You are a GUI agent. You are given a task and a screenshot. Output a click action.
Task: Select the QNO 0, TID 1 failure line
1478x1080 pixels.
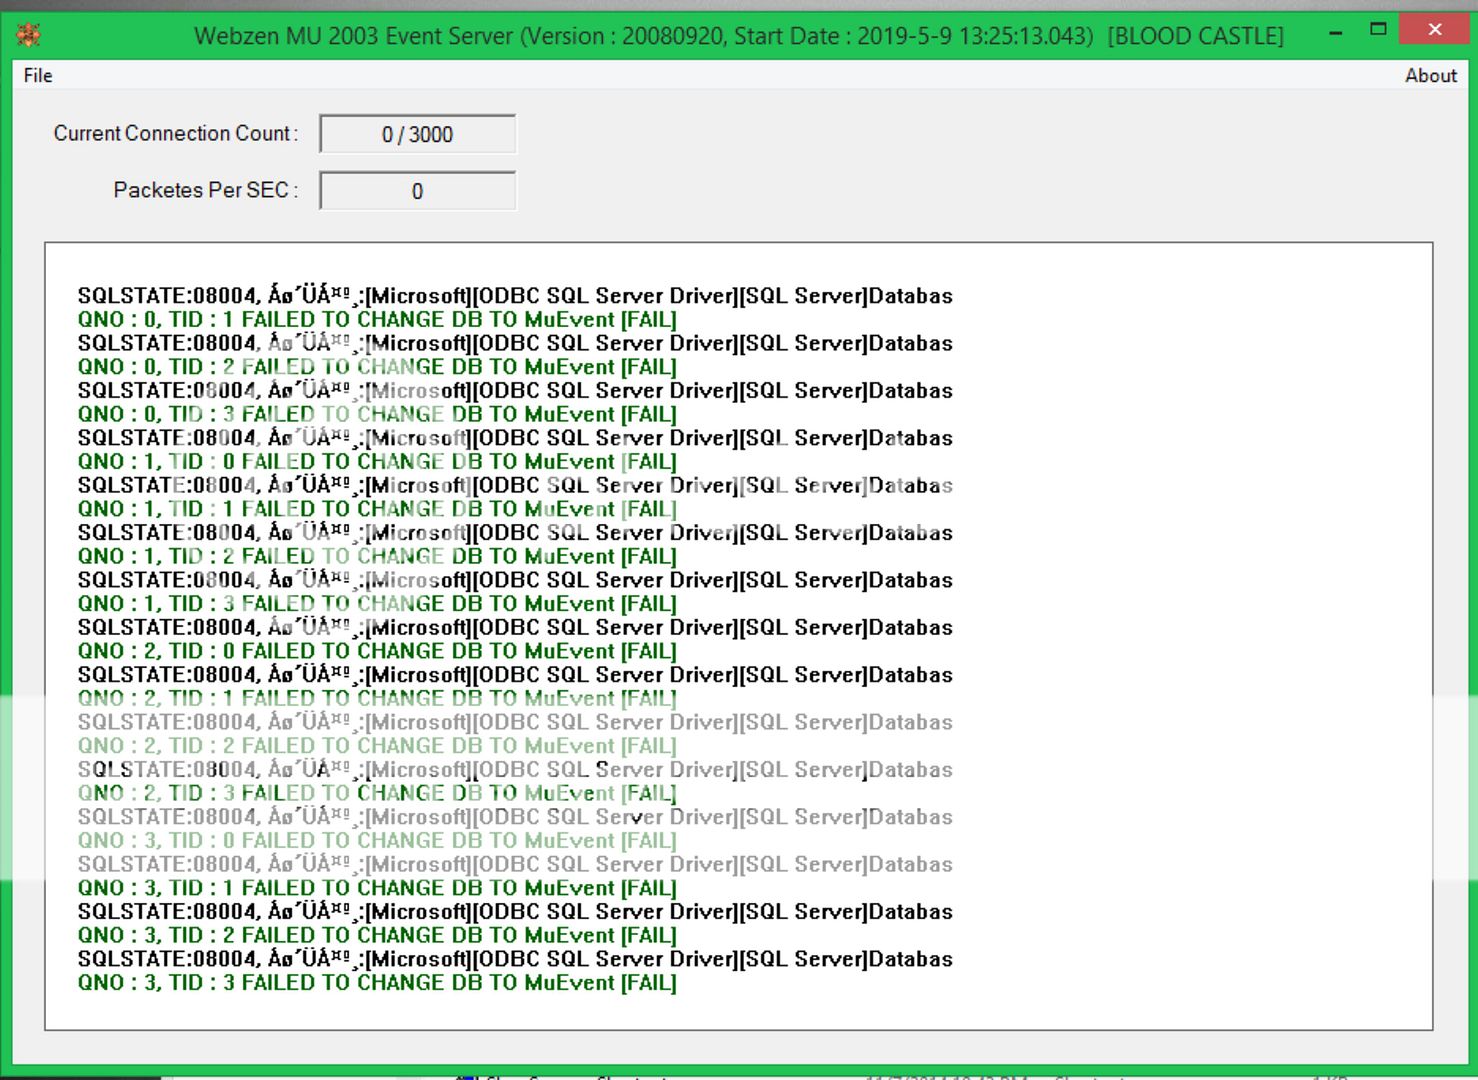377,320
